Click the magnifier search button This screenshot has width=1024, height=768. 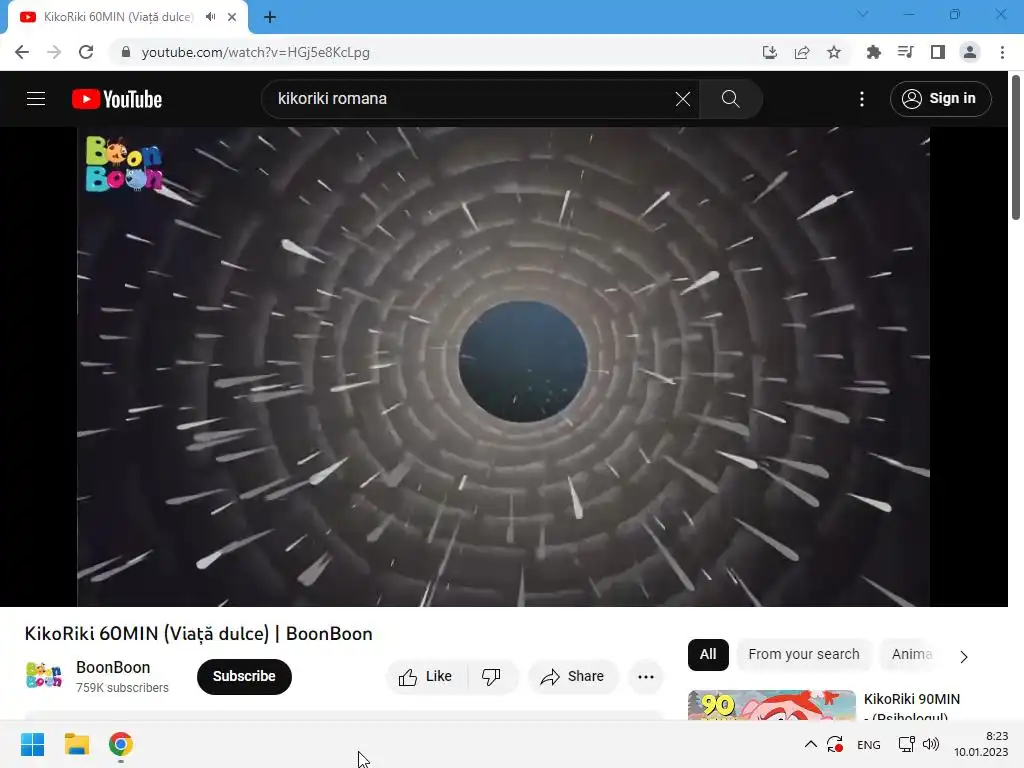pos(731,99)
